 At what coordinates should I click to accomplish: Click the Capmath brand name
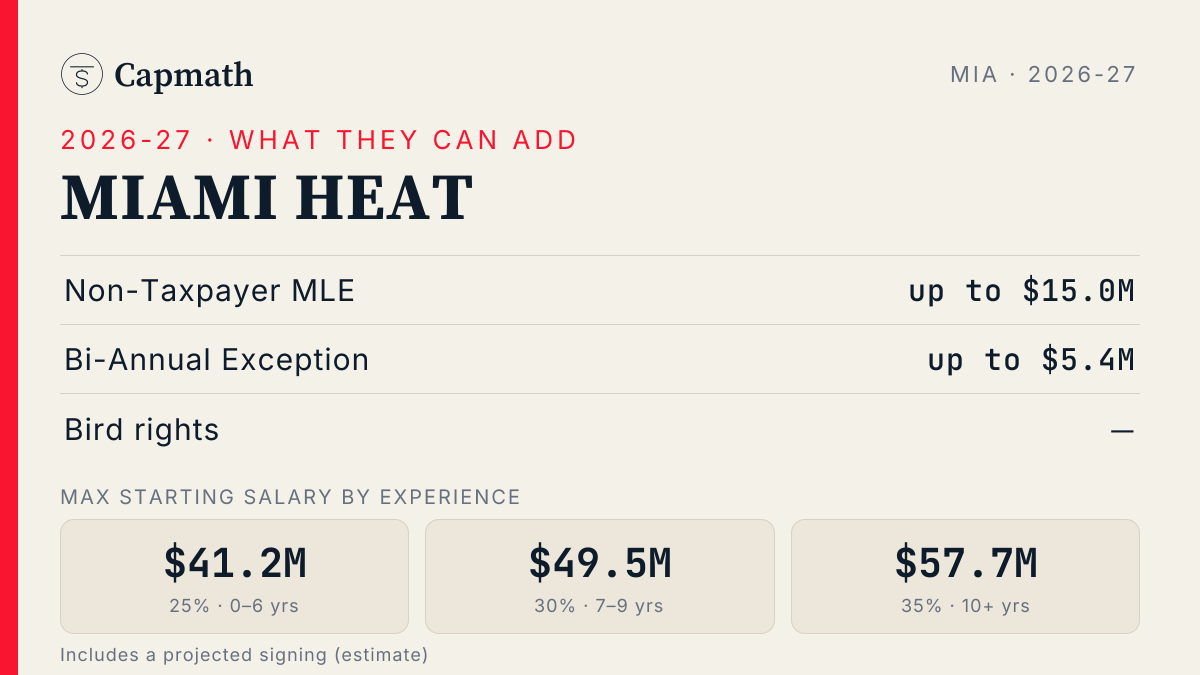tap(184, 75)
